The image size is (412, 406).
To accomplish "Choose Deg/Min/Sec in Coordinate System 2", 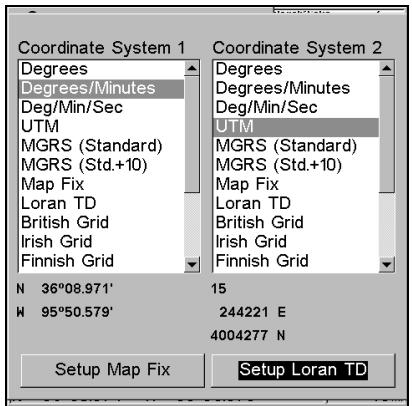I will tap(296, 108).
